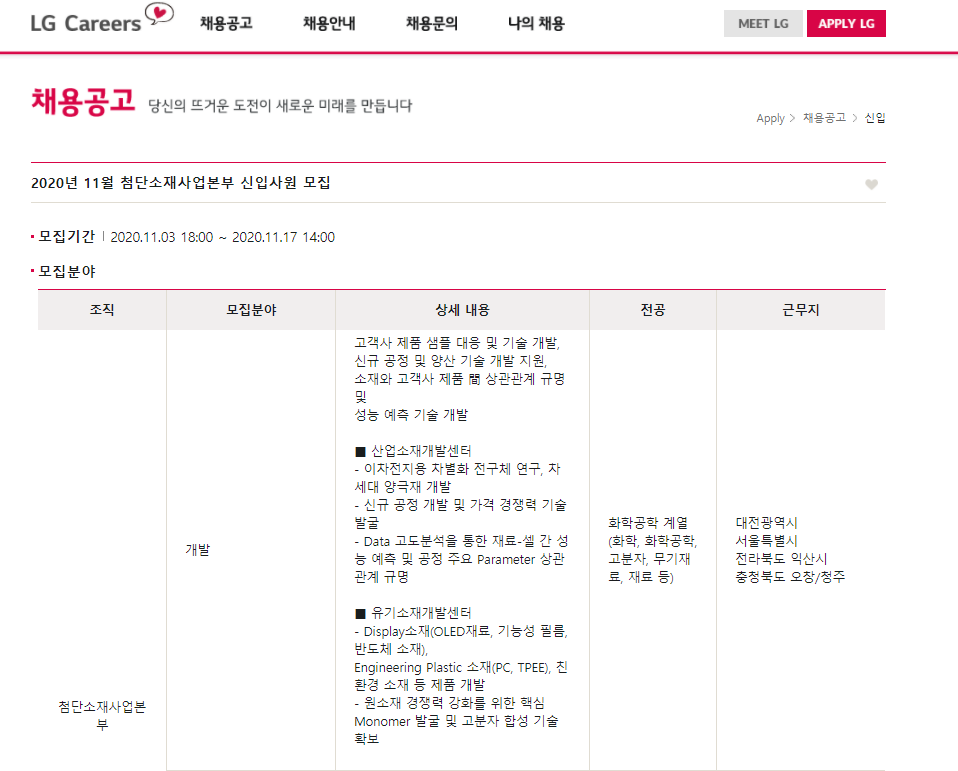Select 신입 in the breadcrumb

coord(875,117)
